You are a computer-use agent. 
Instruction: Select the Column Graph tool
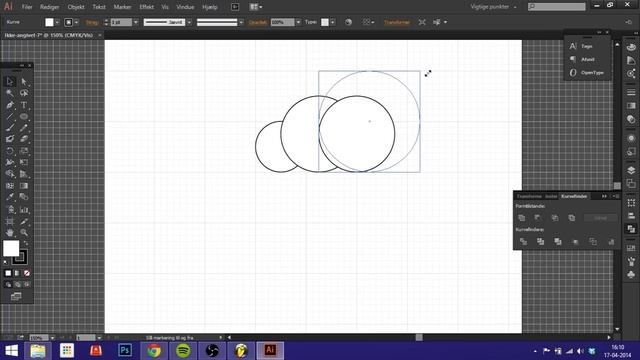tap(24, 210)
